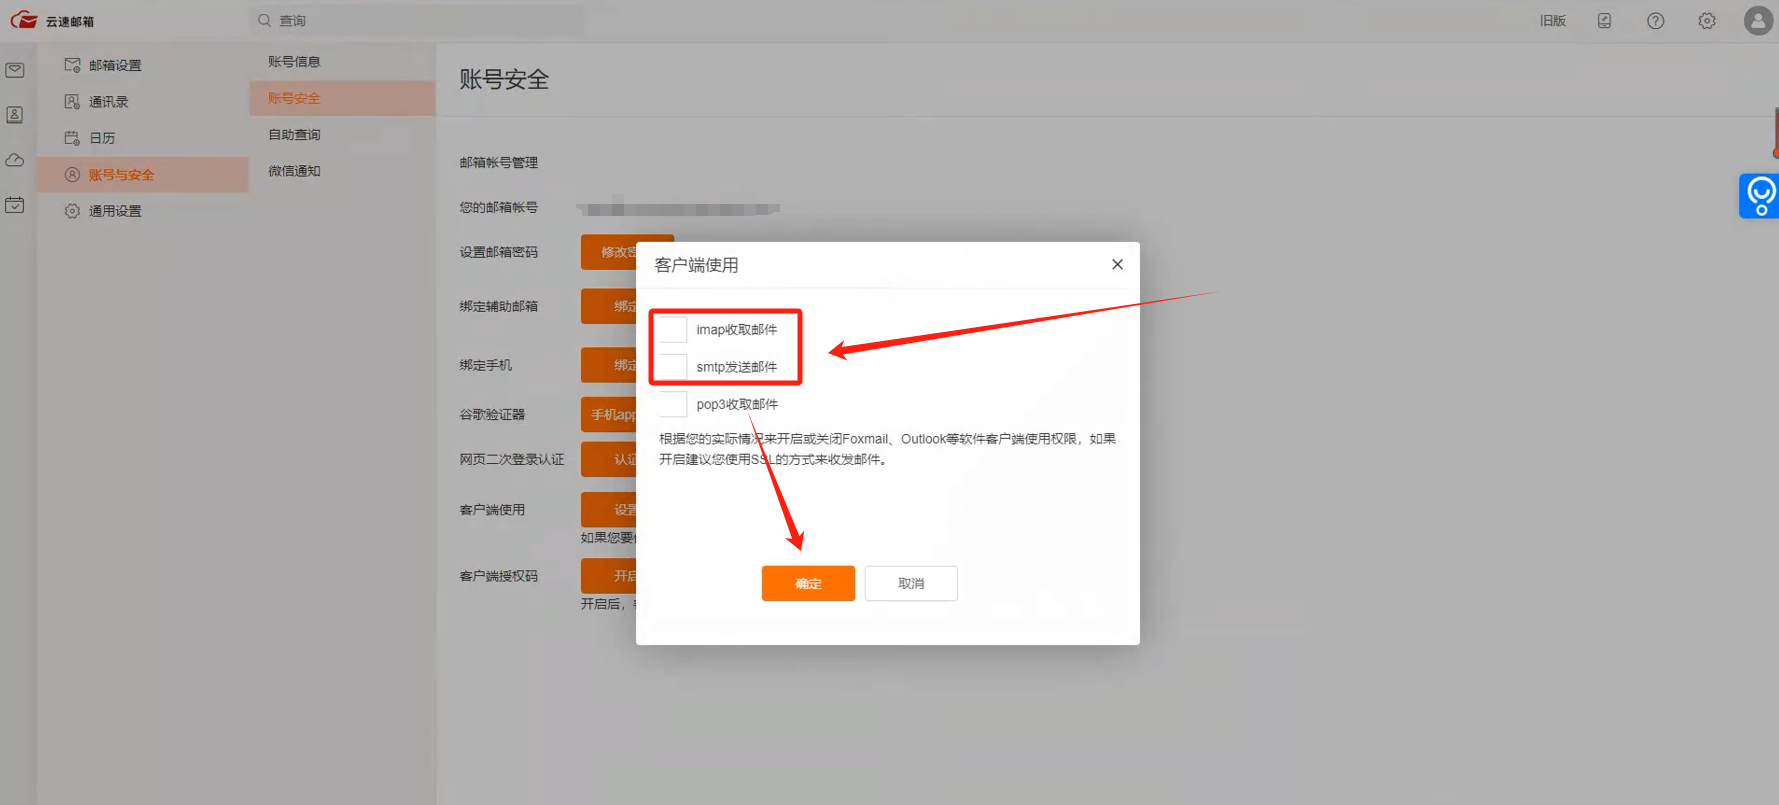This screenshot has width=1779, height=805.
Task: Open the 账号信息 tab
Action: tap(342, 62)
